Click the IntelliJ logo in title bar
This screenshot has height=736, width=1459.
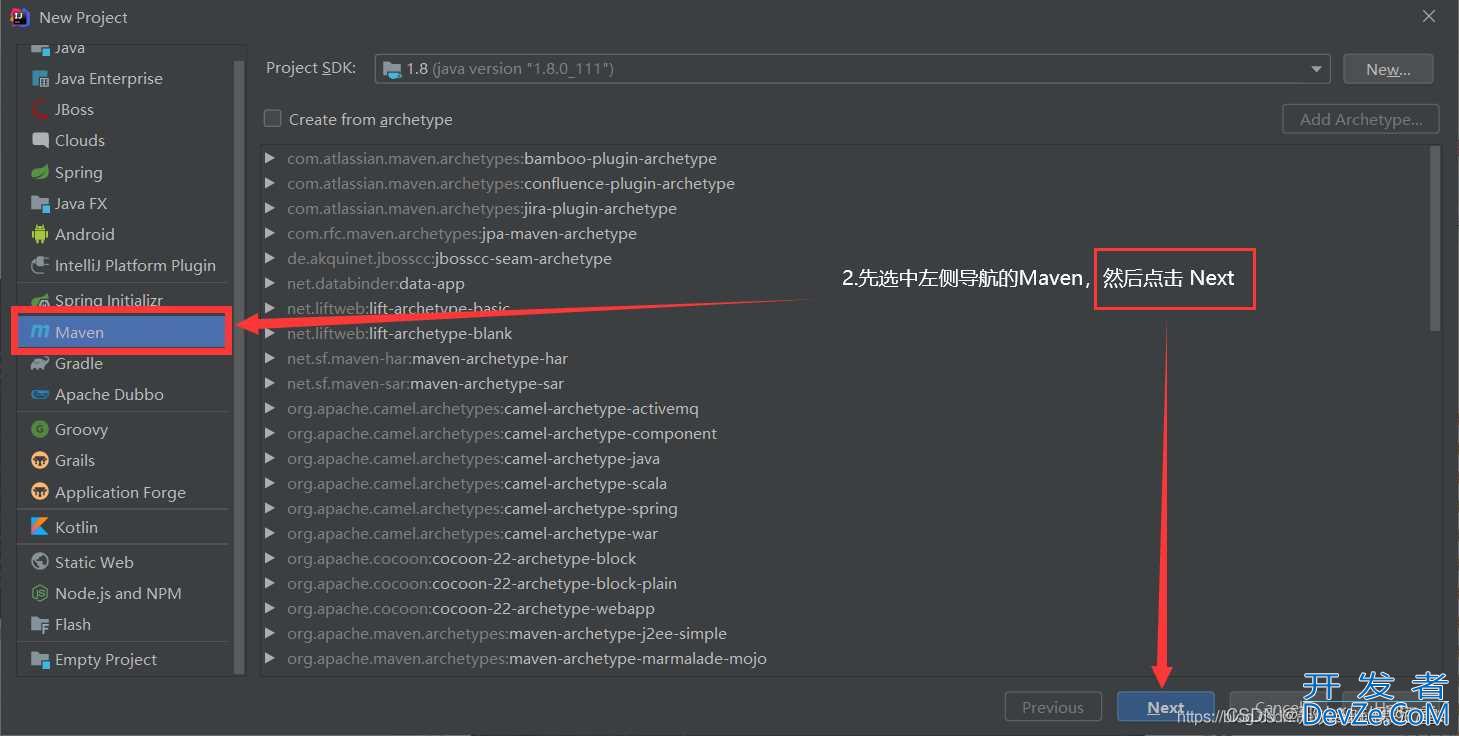coord(19,17)
